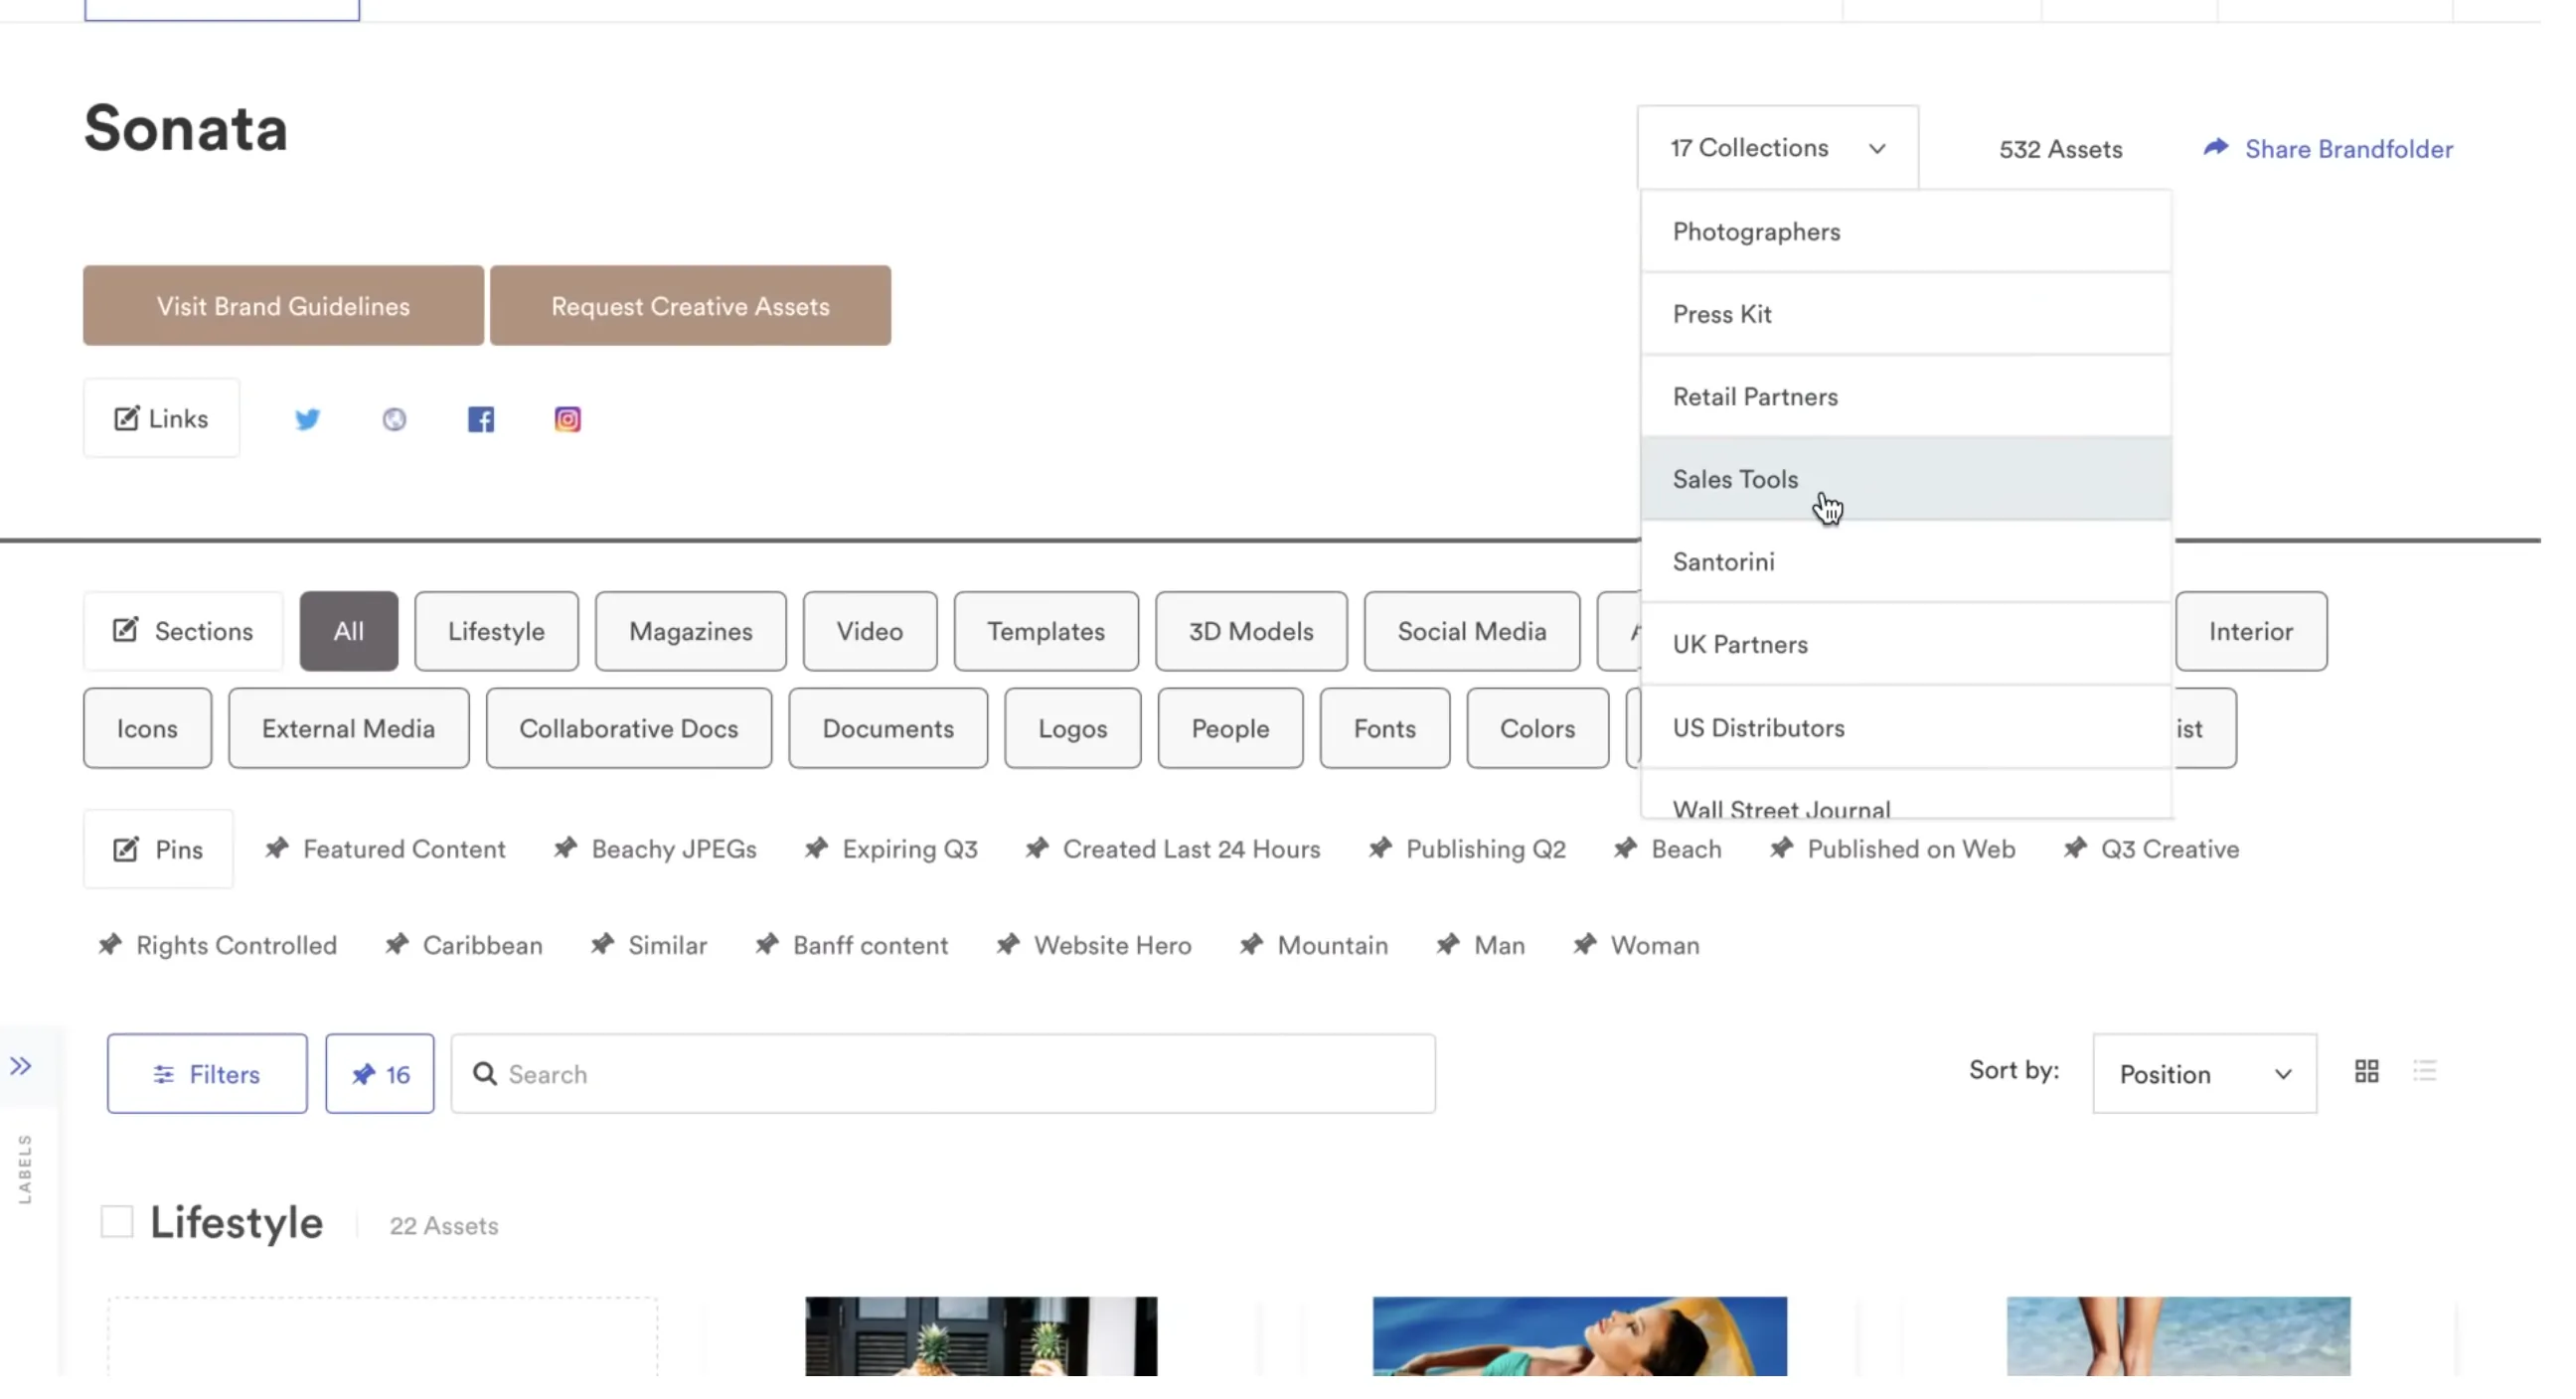The image size is (2576, 1399).
Task: Click the Twitter social media icon
Action: (307, 417)
